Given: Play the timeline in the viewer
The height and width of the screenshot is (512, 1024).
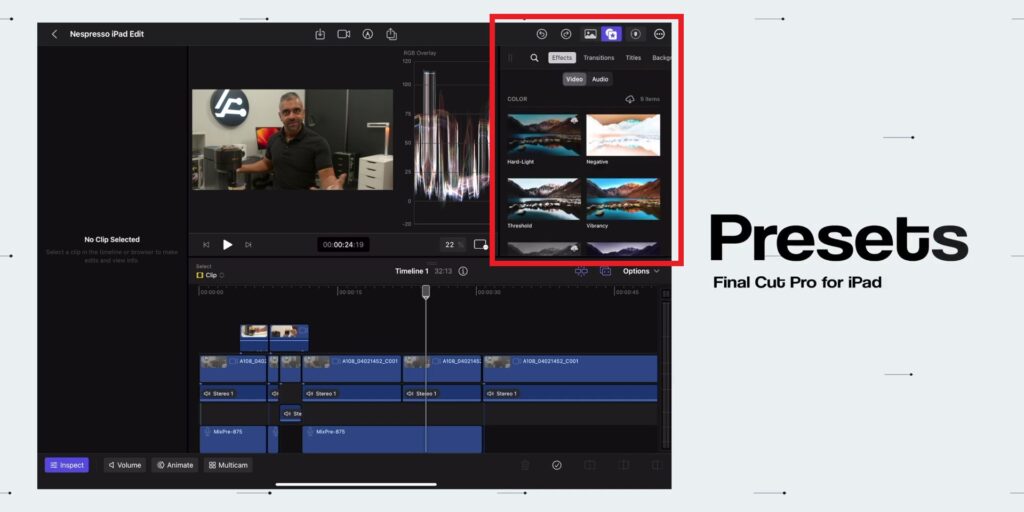Looking at the screenshot, I should (x=227, y=245).
